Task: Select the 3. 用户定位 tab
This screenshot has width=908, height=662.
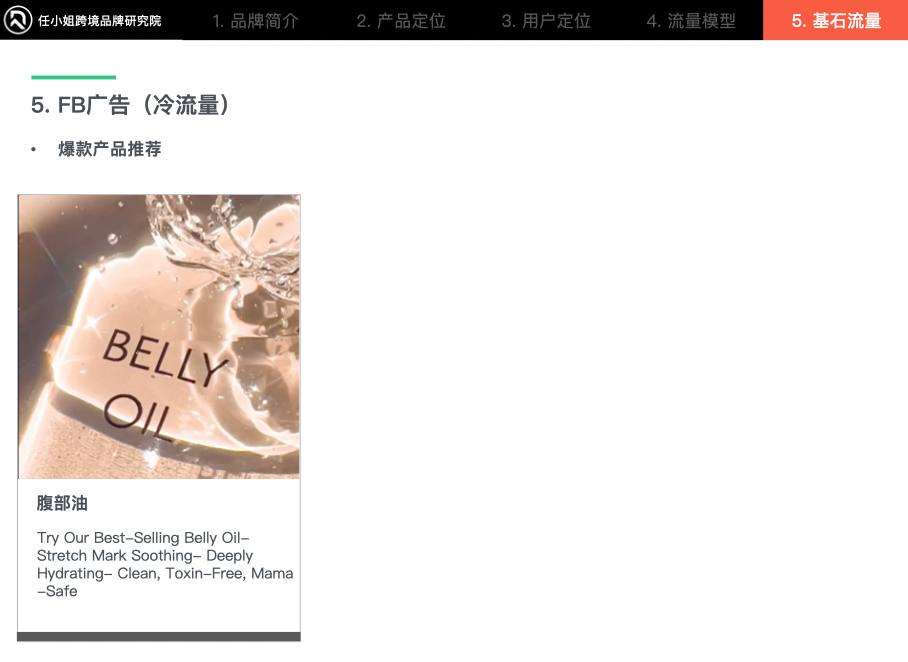Action: (x=546, y=21)
